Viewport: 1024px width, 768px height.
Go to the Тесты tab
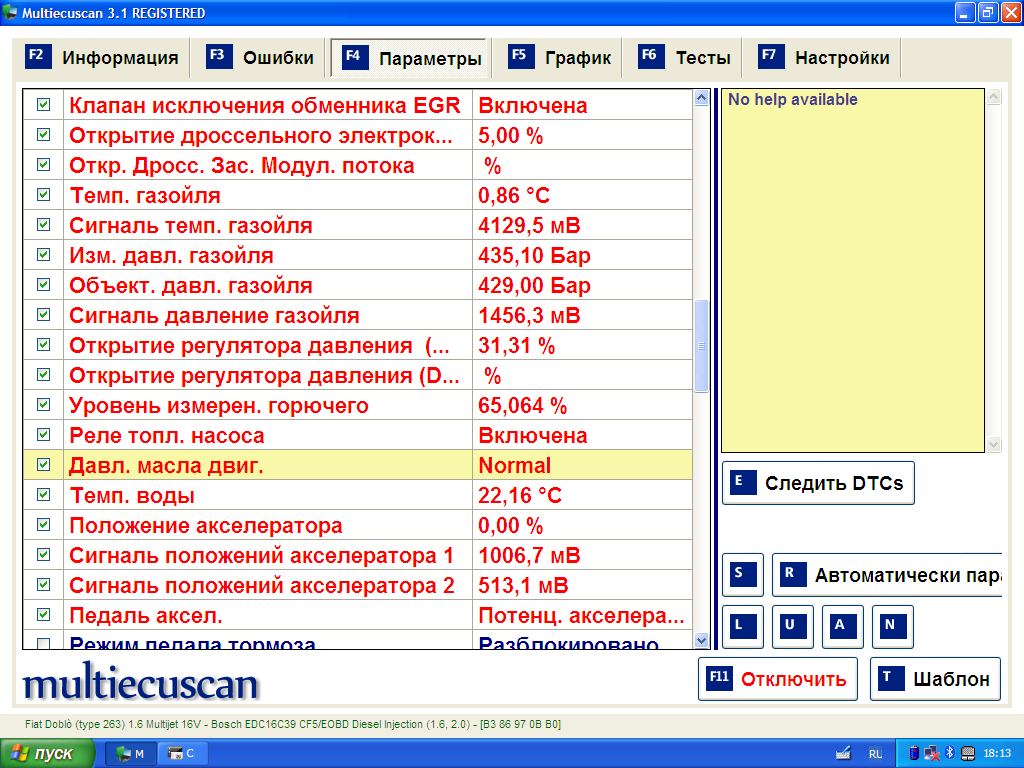pyautogui.click(x=685, y=57)
